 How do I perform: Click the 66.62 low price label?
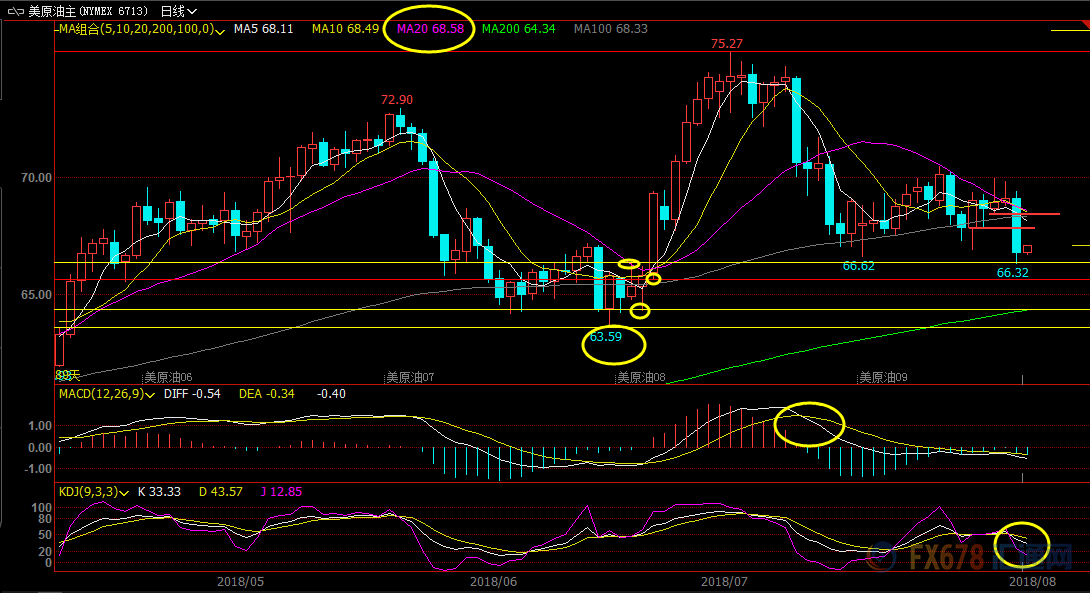tap(859, 266)
